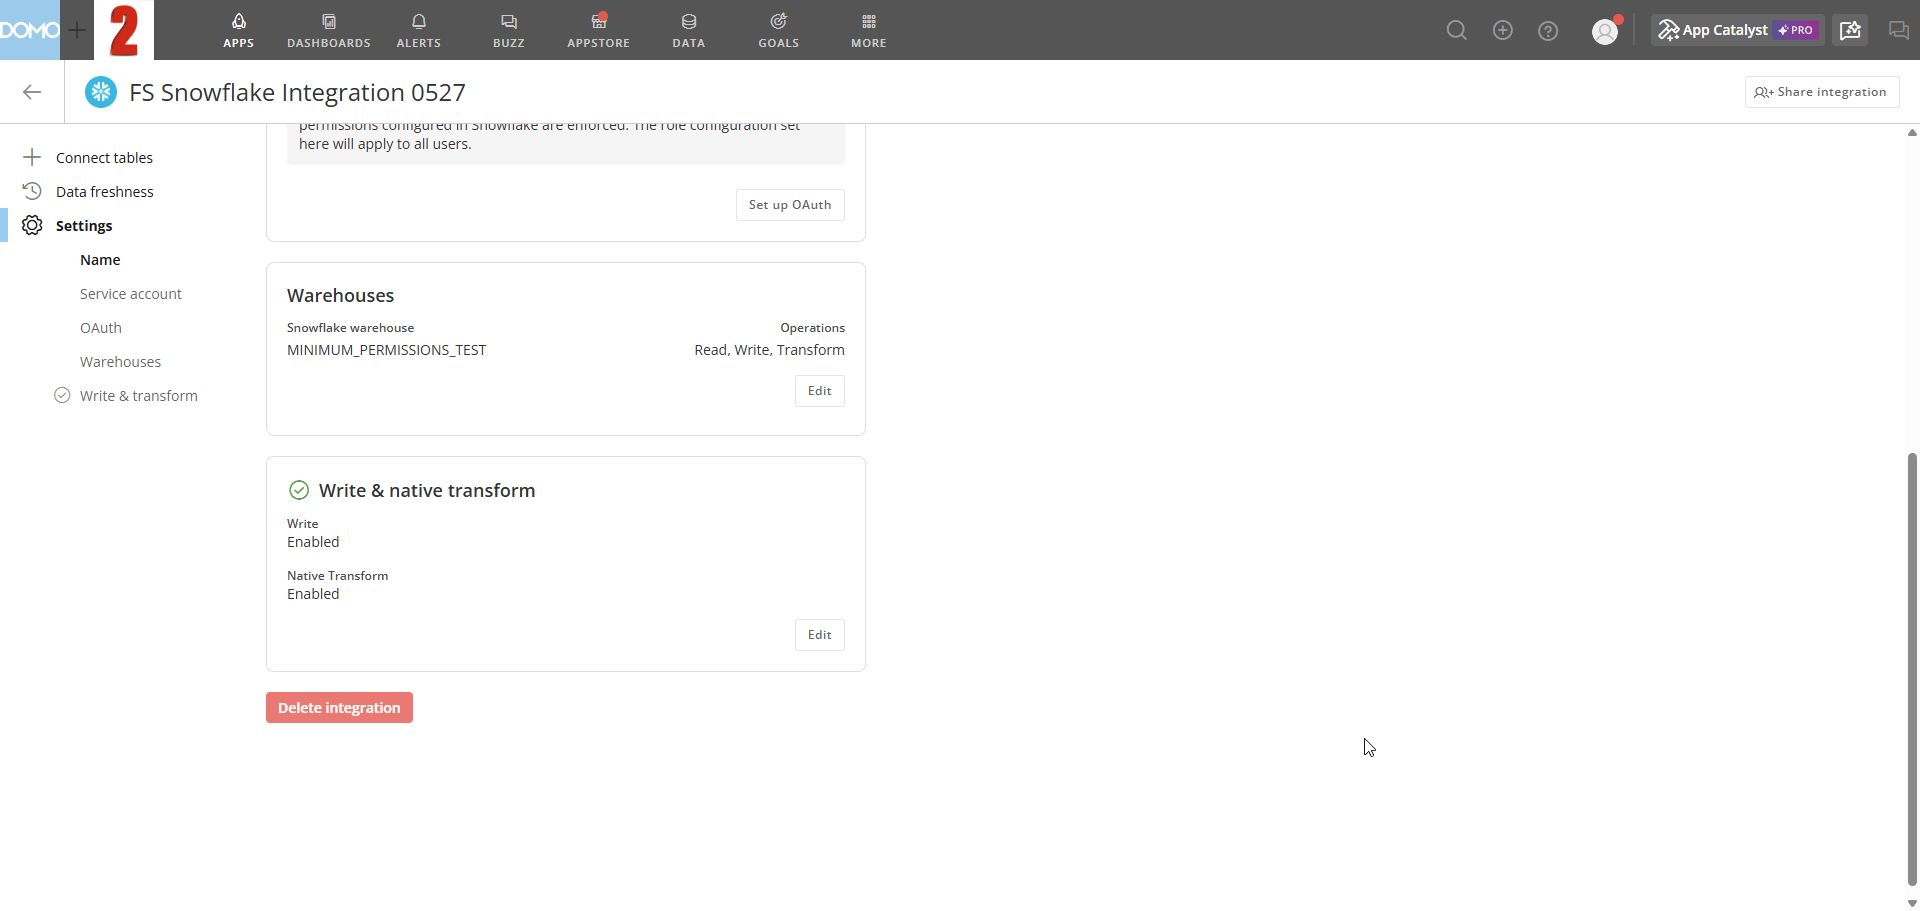Click Read, Write, Transform operations value

pos(769,350)
